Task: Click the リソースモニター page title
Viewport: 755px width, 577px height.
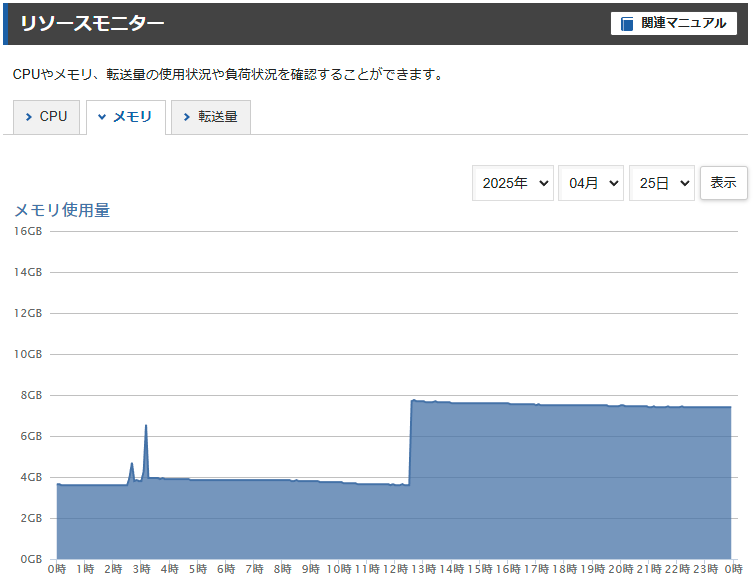Action: [x=92, y=23]
